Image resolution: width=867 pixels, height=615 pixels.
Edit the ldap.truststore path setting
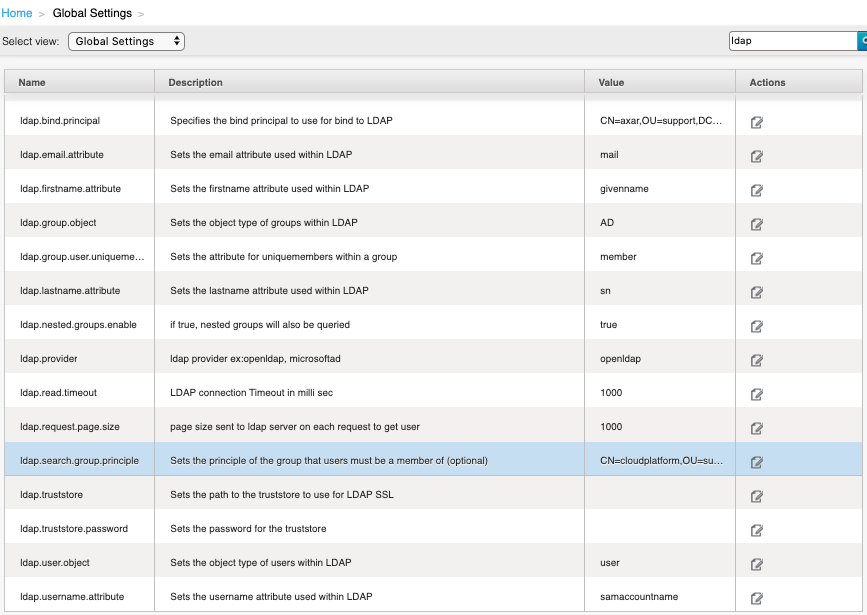756,497
